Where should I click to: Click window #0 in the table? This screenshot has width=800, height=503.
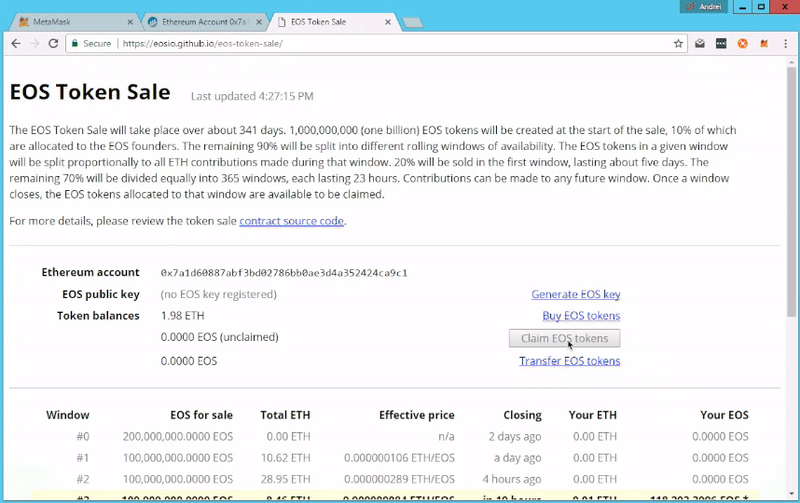(83, 437)
